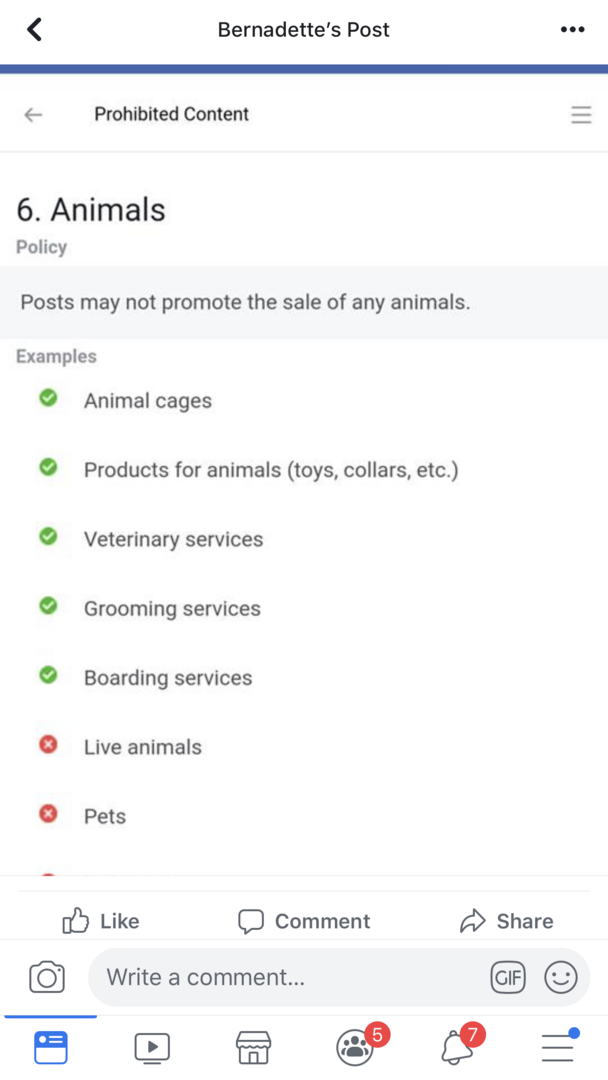Share this post
Viewport: 608px width, 1080px height.
(506, 921)
